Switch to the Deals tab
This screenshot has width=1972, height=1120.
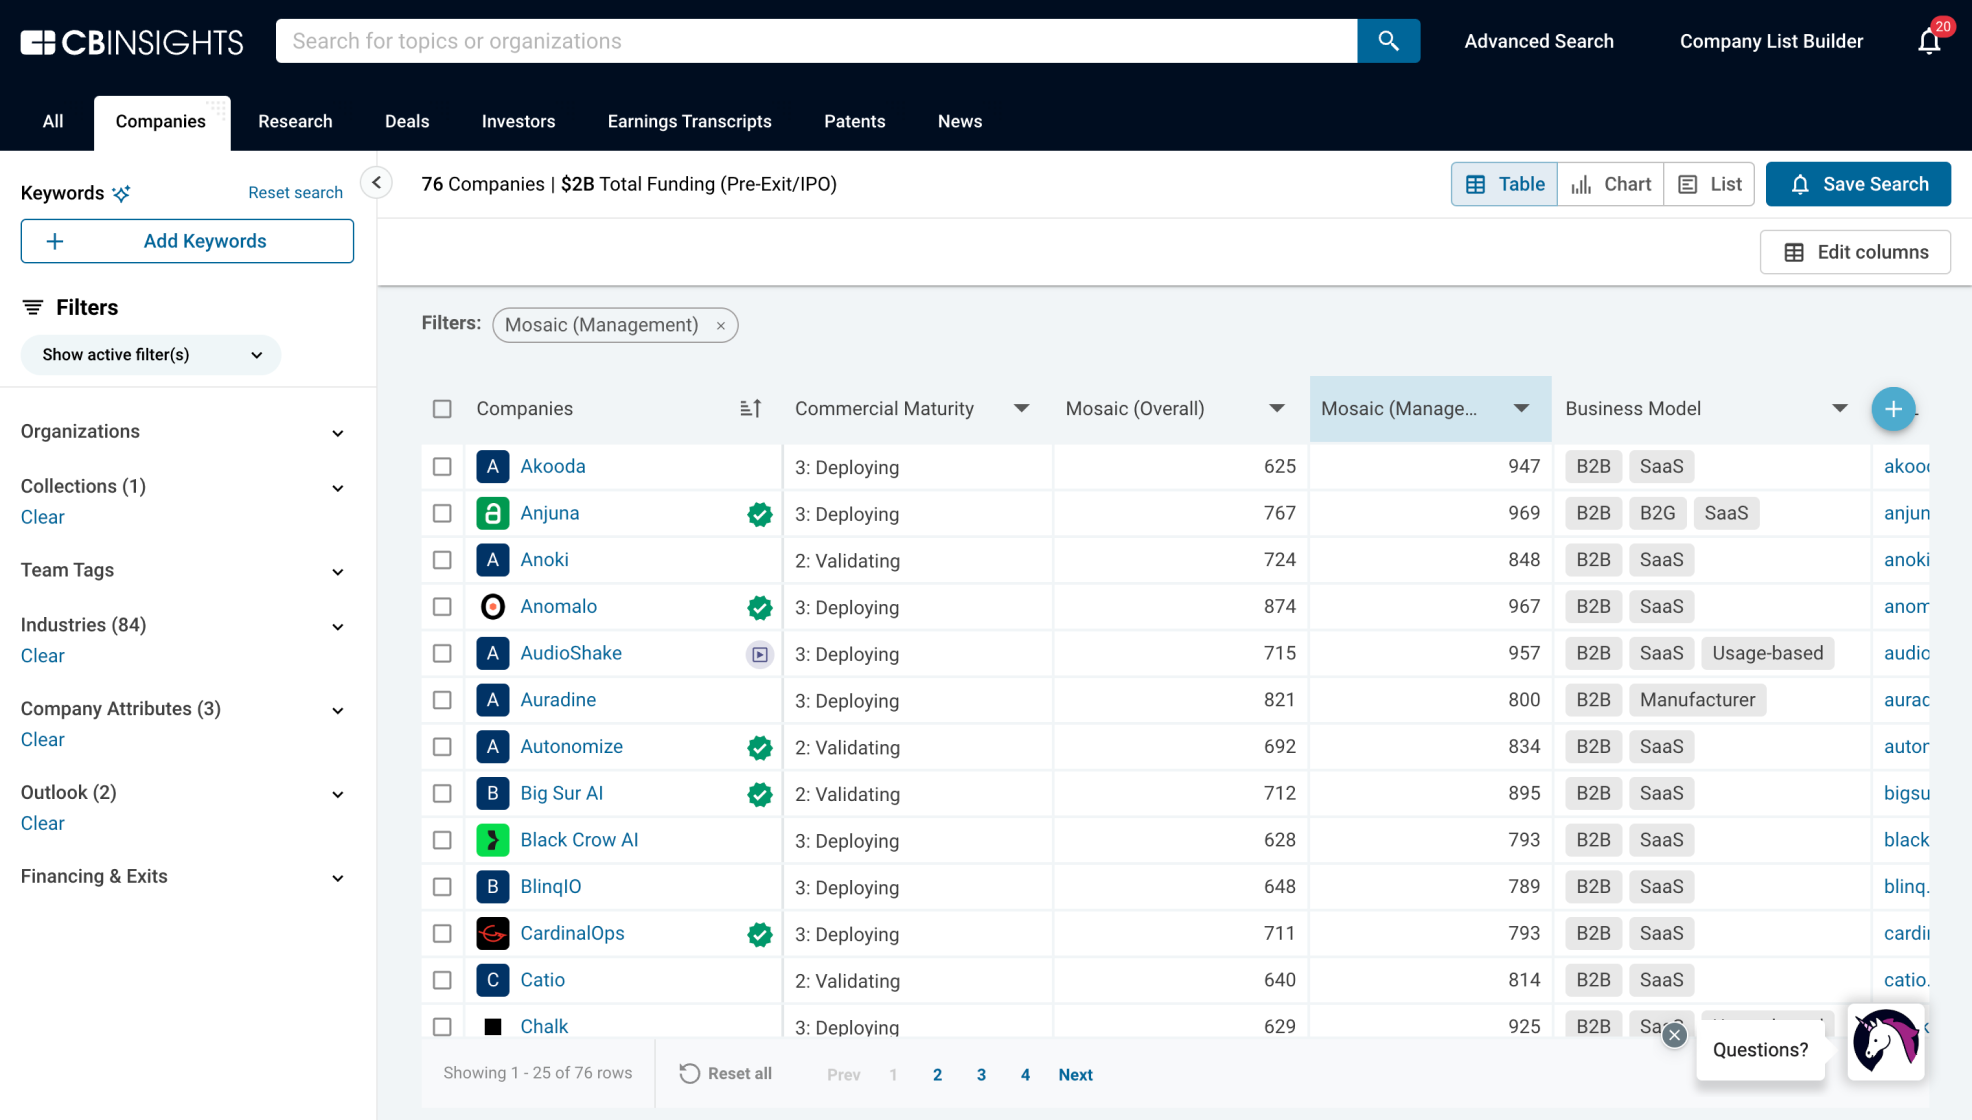(x=407, y=122)
